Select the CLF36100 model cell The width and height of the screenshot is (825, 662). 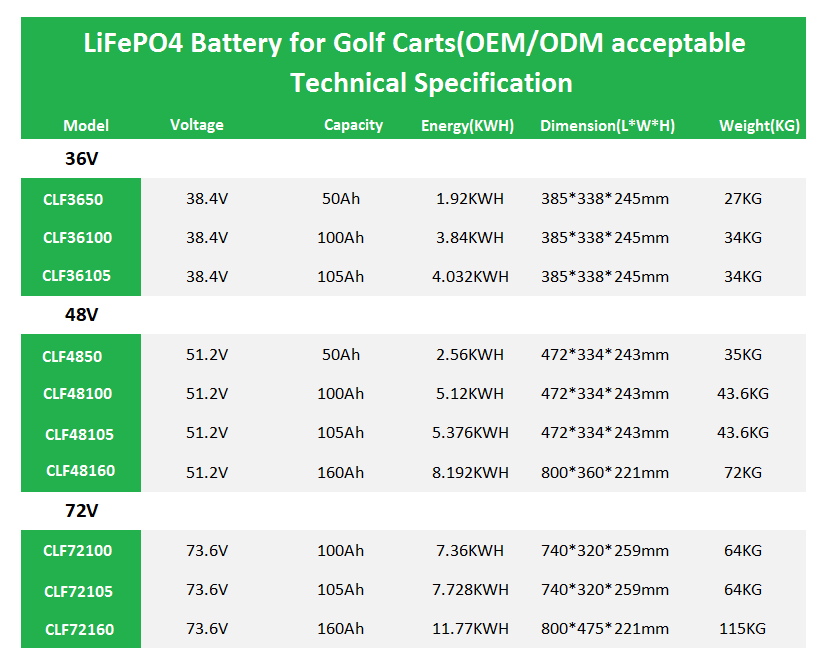tap(78, 238)
